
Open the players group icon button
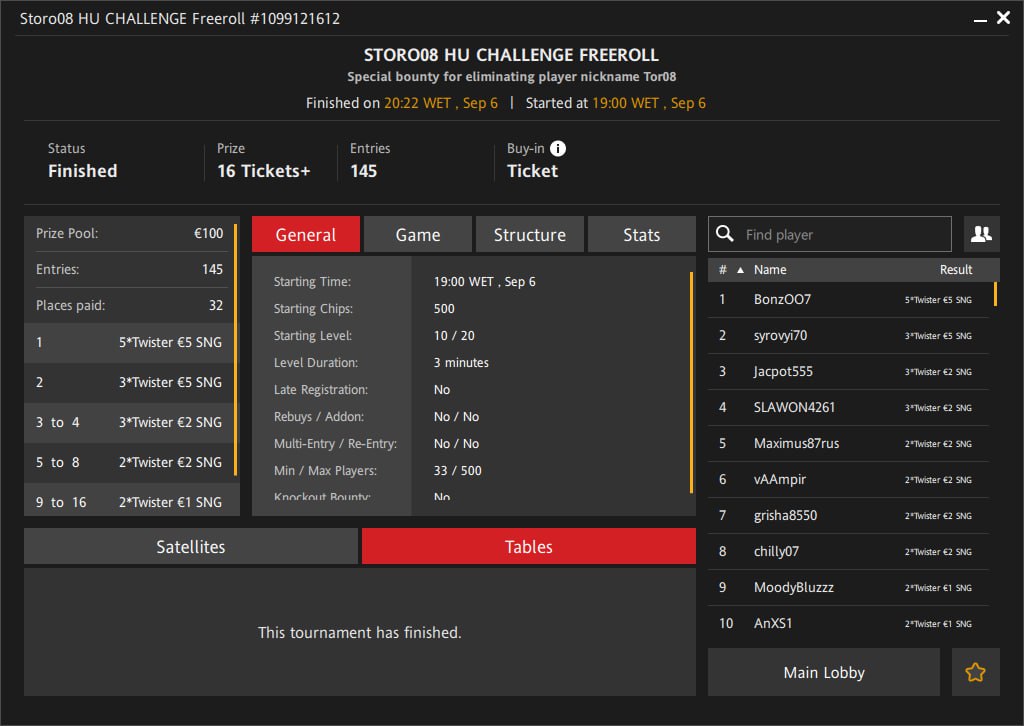click(x=981, y=234)
